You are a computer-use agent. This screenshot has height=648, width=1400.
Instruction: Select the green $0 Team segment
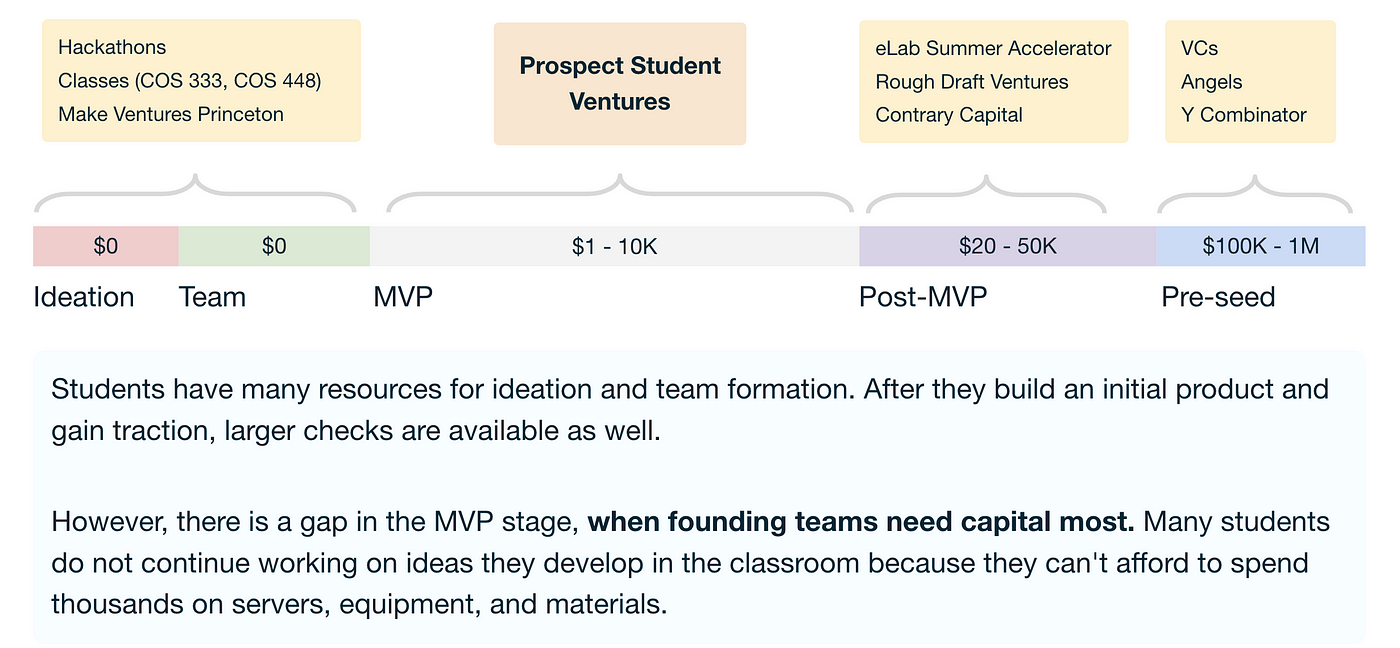pyautogui.click(x=274, y=246)
